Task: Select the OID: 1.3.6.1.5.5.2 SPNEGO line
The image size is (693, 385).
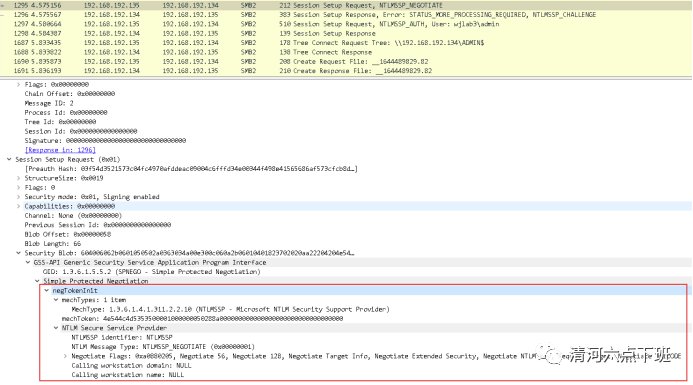Action: (x=152, y=272)
